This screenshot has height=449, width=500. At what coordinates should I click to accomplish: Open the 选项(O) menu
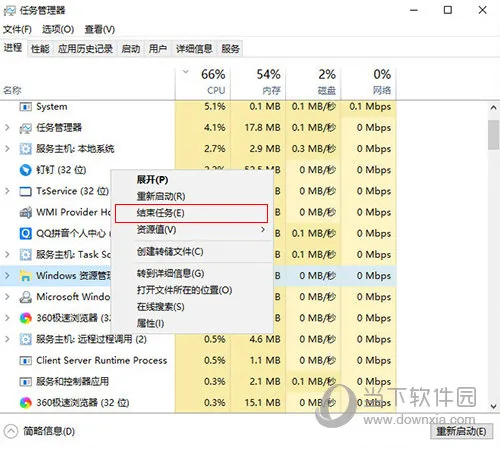pos(58,30)
